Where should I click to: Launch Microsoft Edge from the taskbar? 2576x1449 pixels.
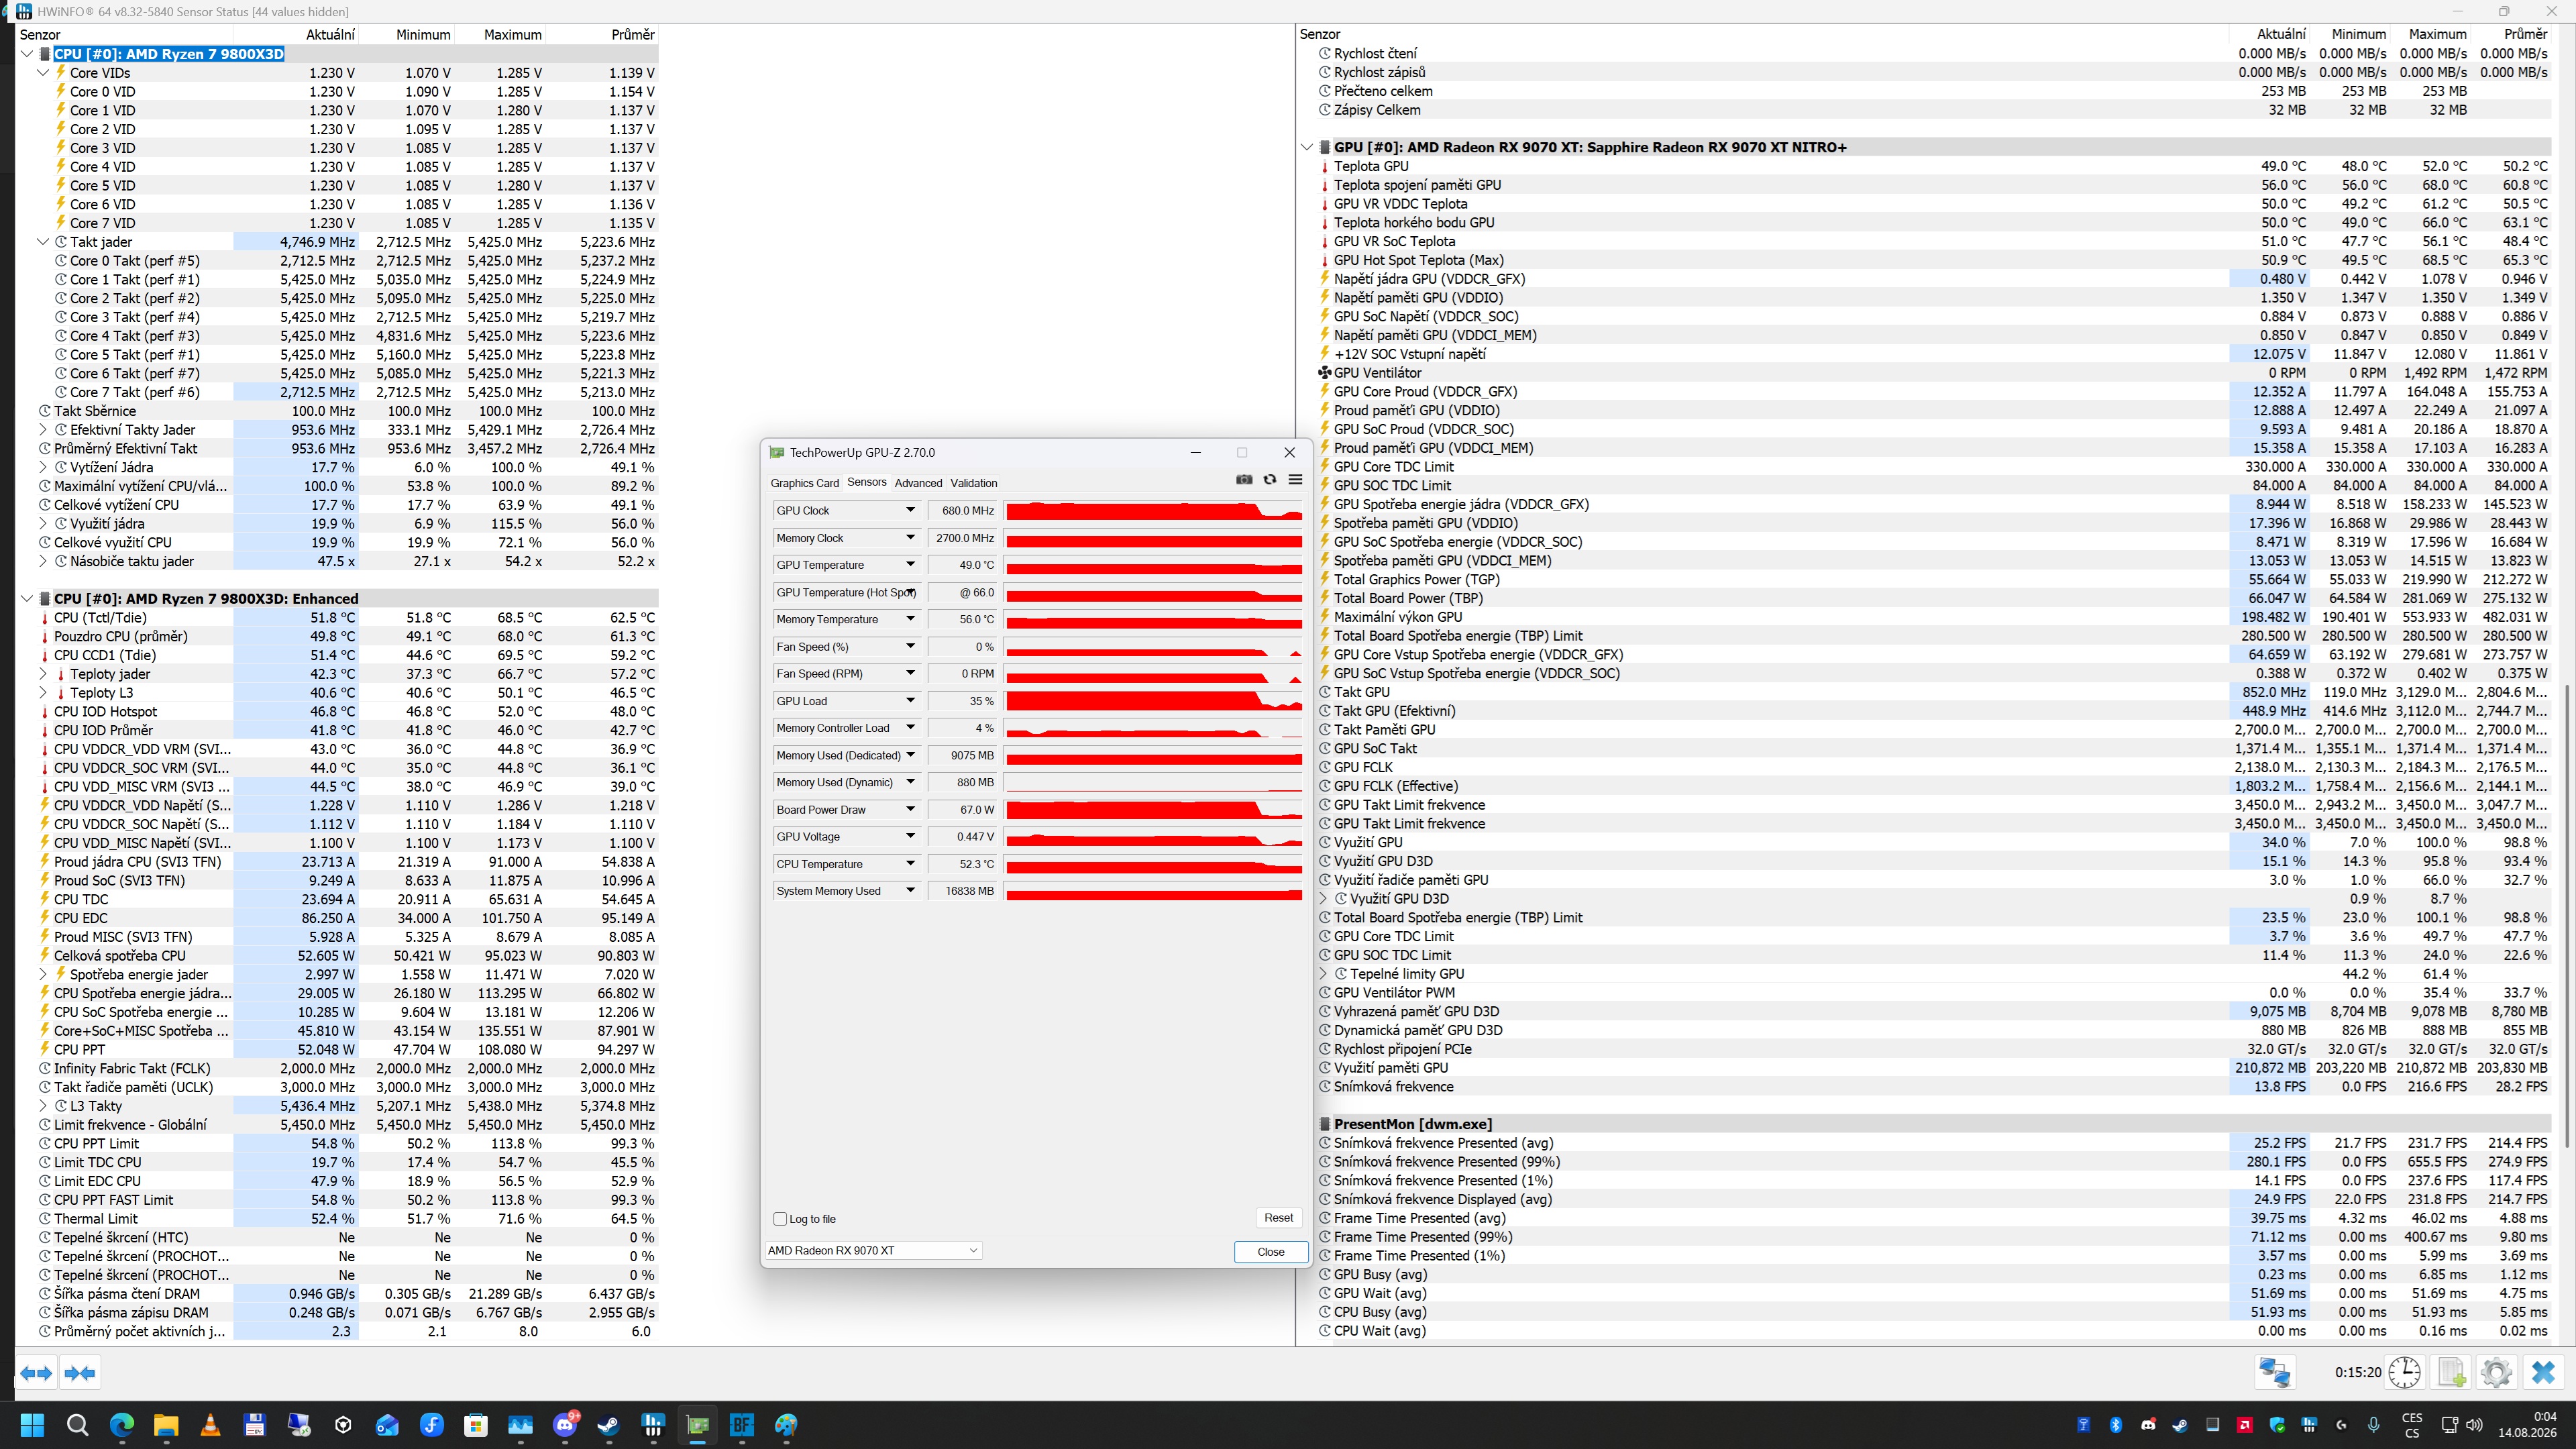coord(121,1425)
